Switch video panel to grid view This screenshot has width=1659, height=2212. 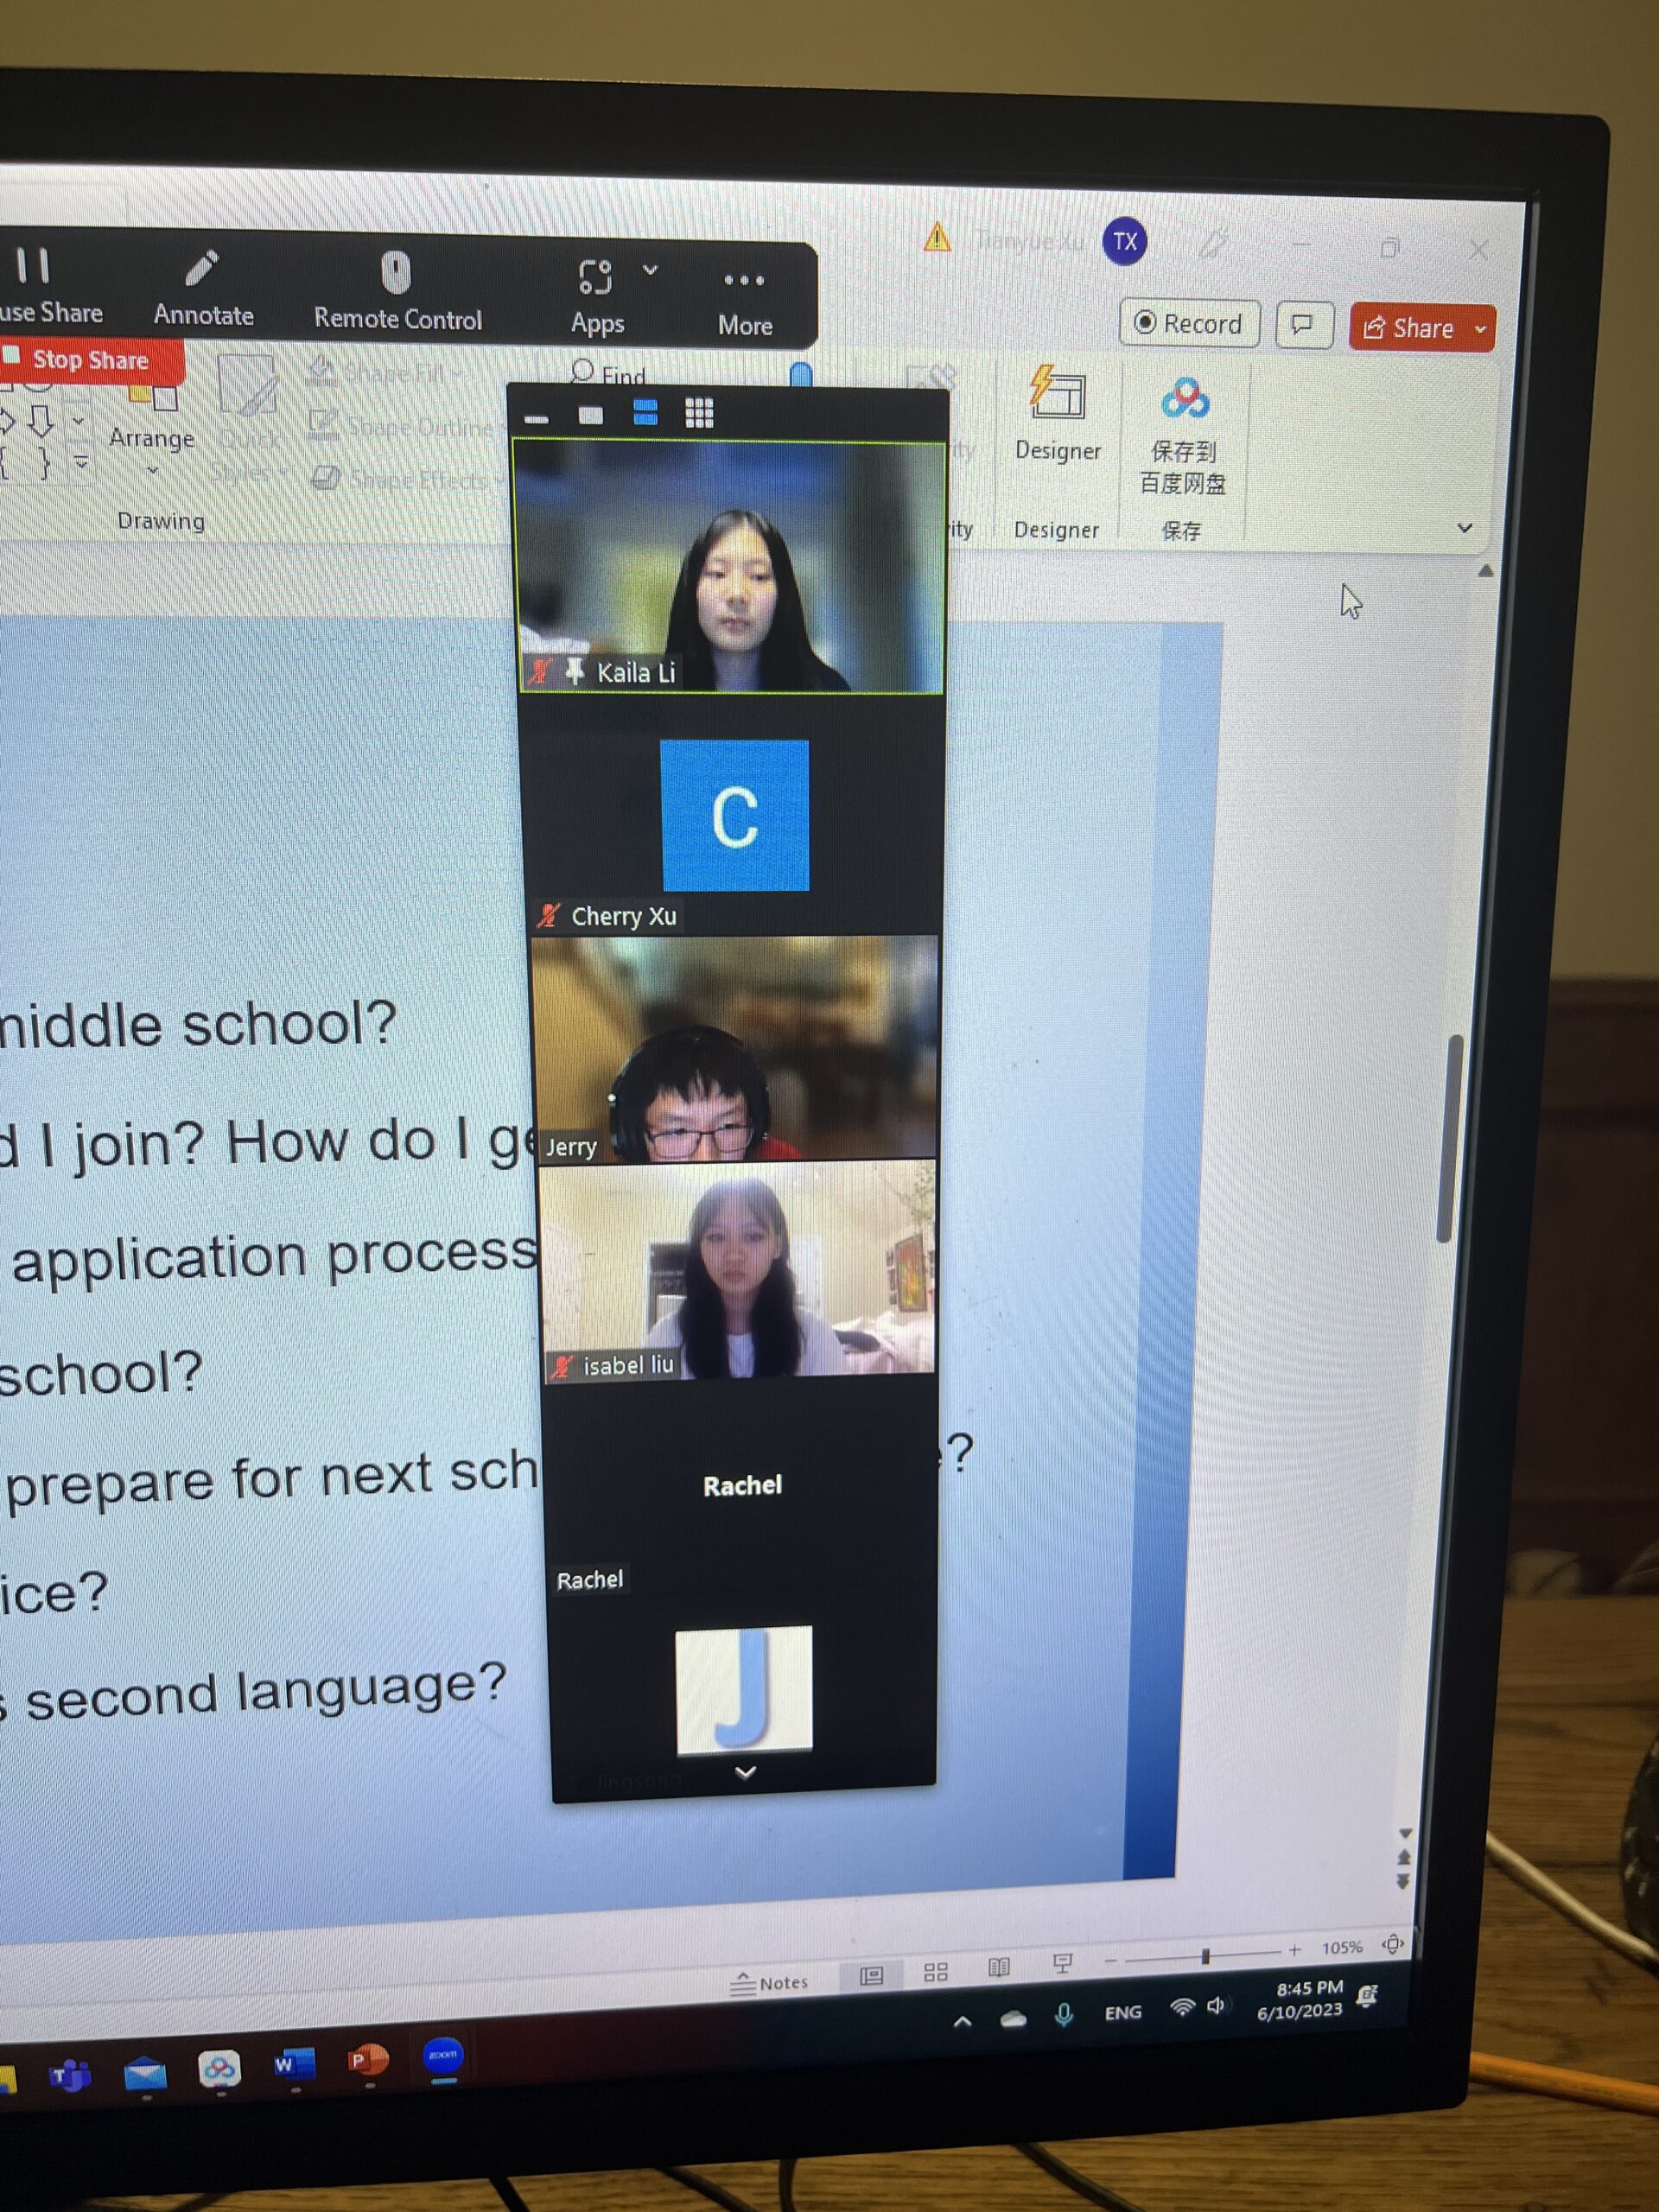(699, 413)
